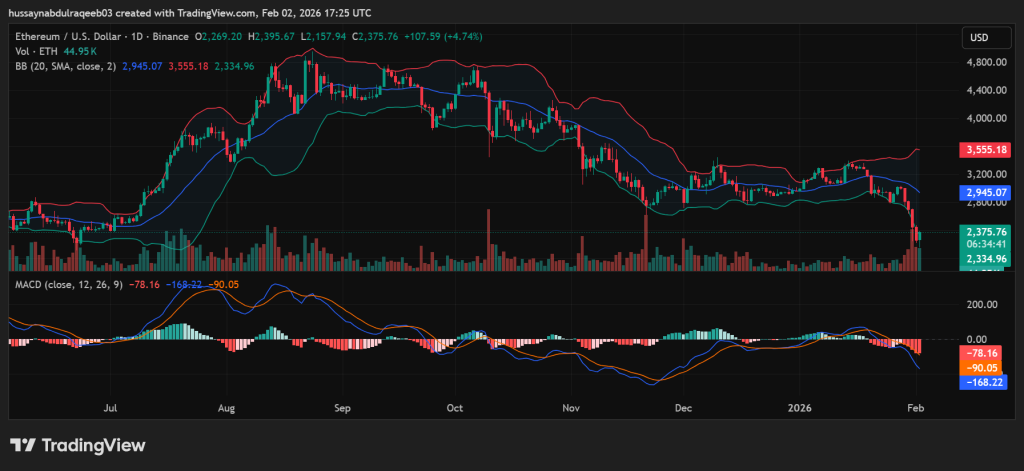Click the 2026 marker on the time axis

point(800,408)
